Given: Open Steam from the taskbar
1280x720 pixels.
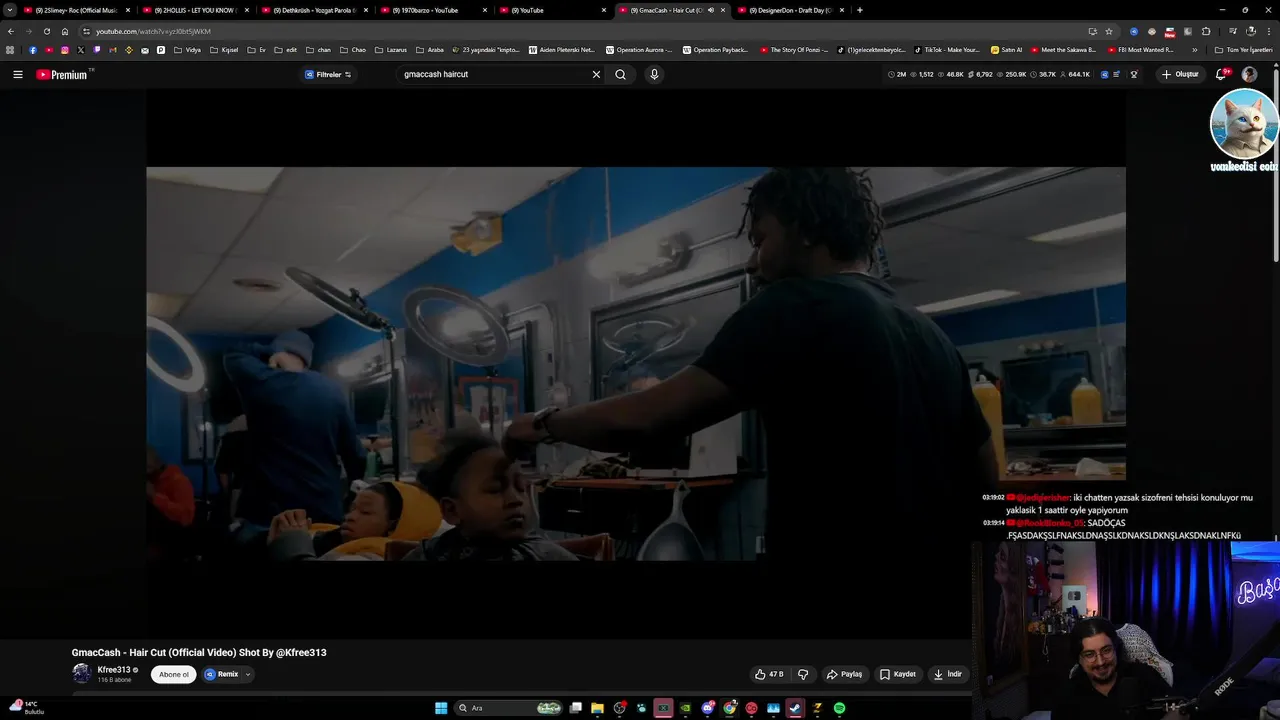Looking at the screenshot, I should pyautogui.click(x=795, y=708).
